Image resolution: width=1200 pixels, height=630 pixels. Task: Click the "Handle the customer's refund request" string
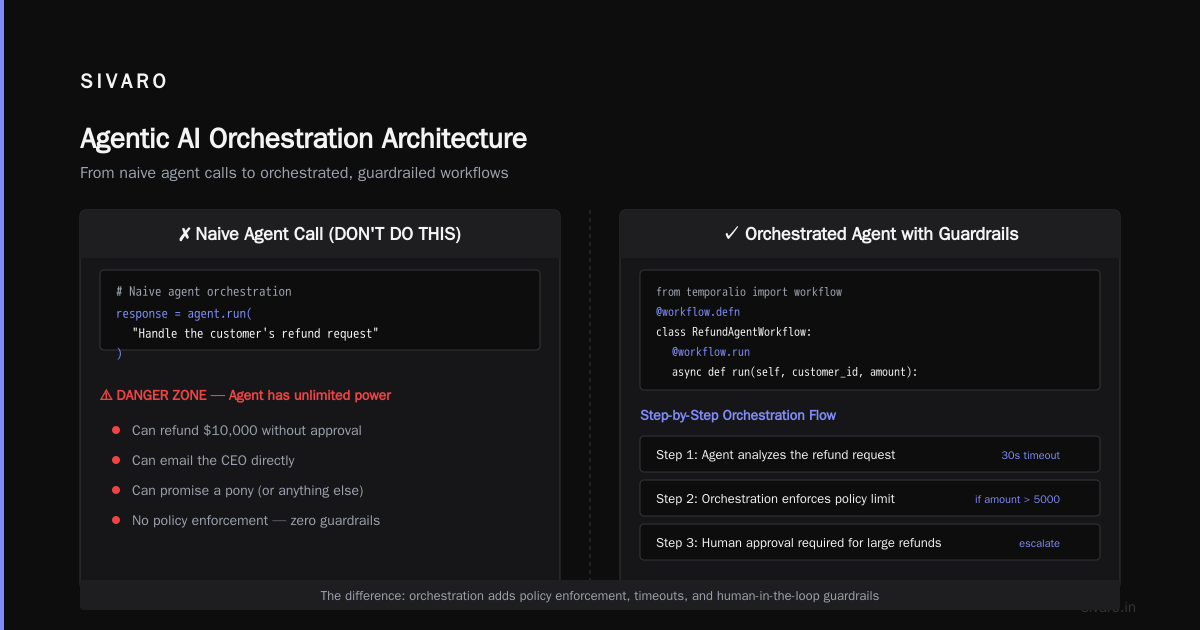[x=255, y=333]
